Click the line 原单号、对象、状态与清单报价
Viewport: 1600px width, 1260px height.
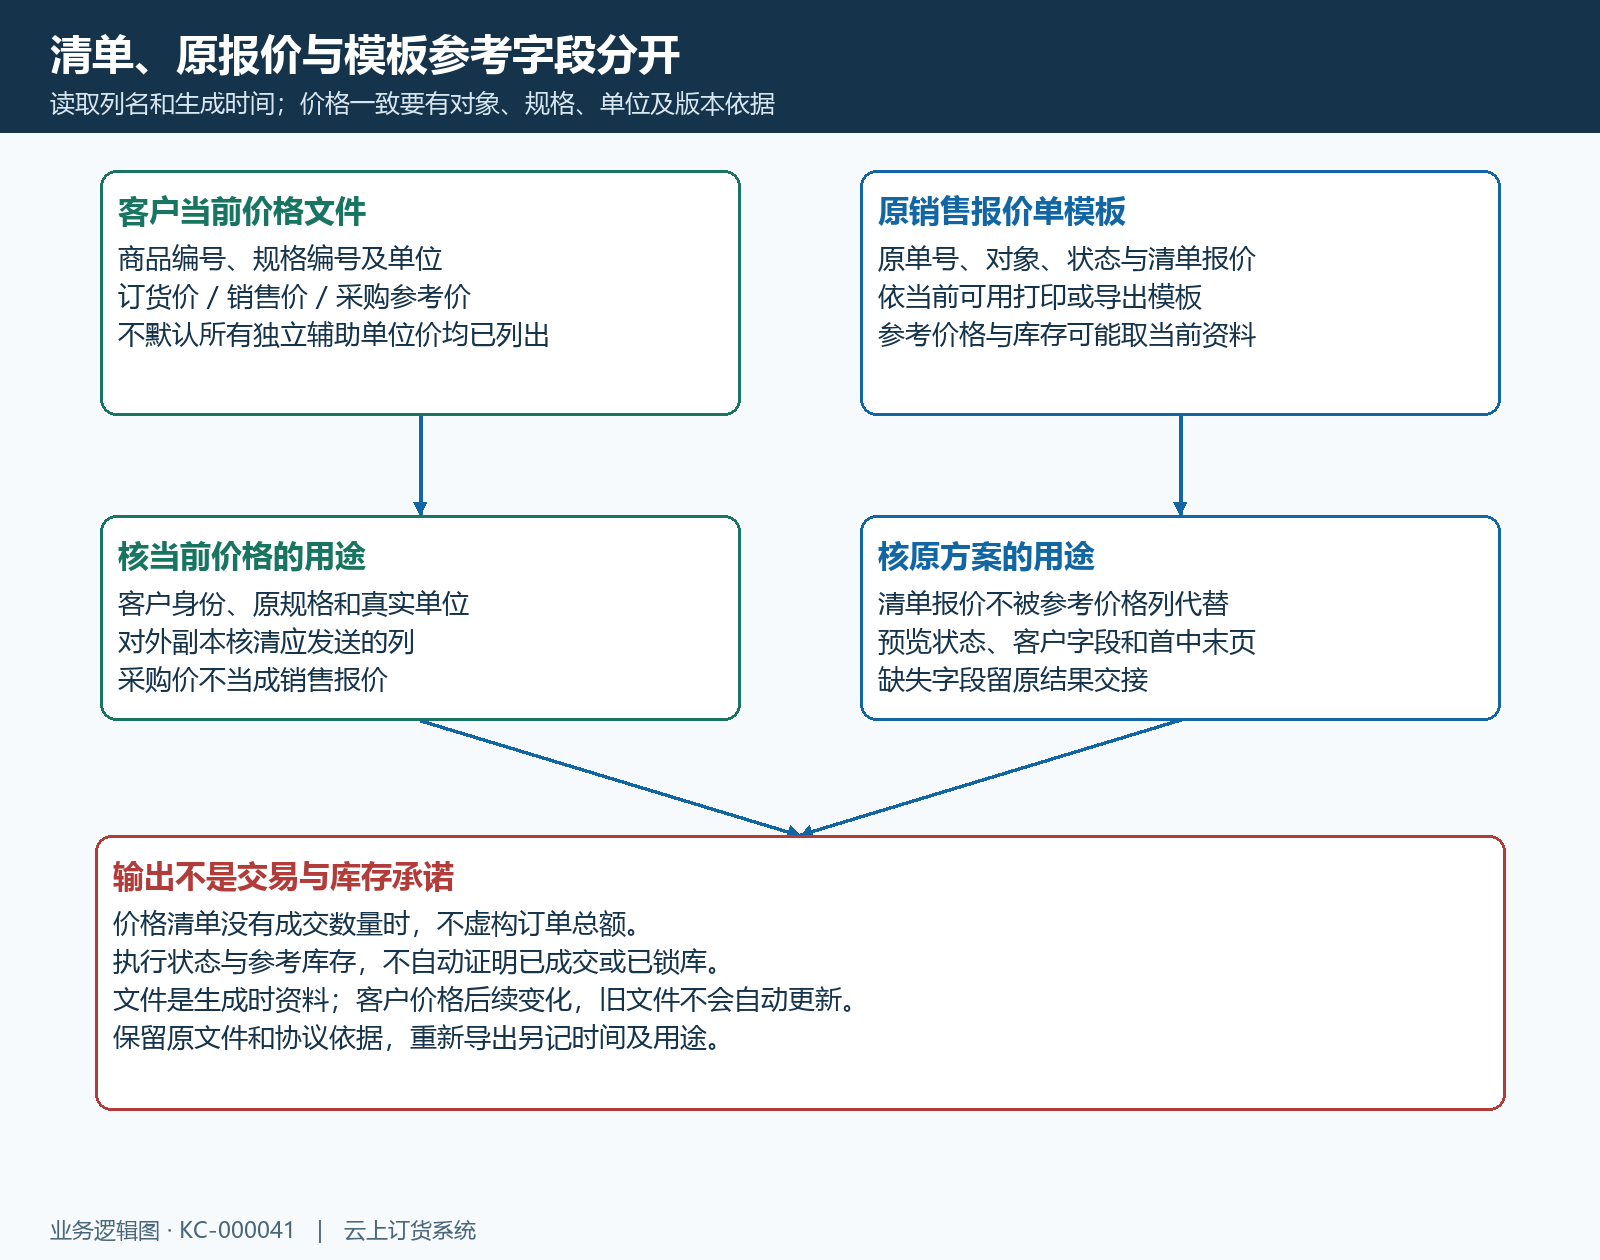1067,259
